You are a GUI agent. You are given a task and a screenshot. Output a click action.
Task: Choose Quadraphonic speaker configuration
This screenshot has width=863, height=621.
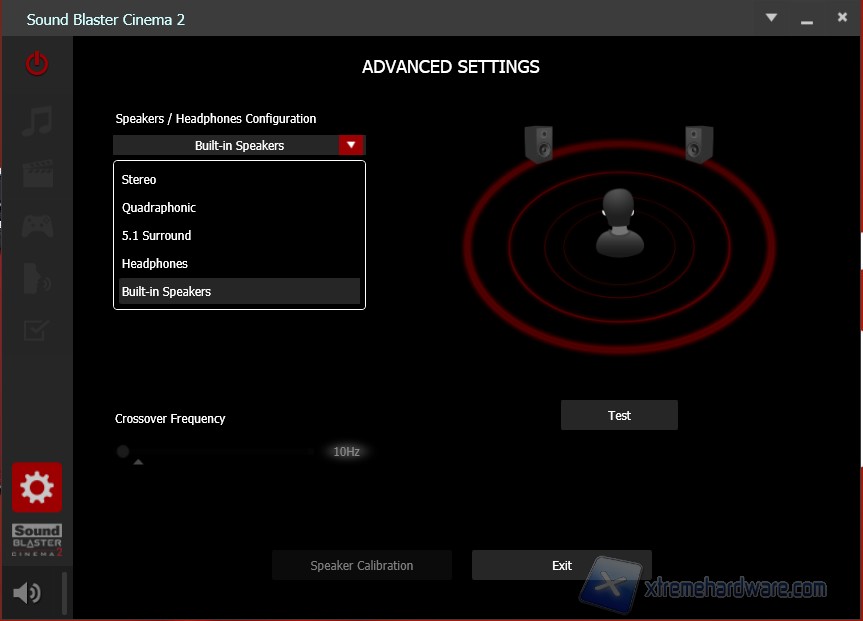159,208
